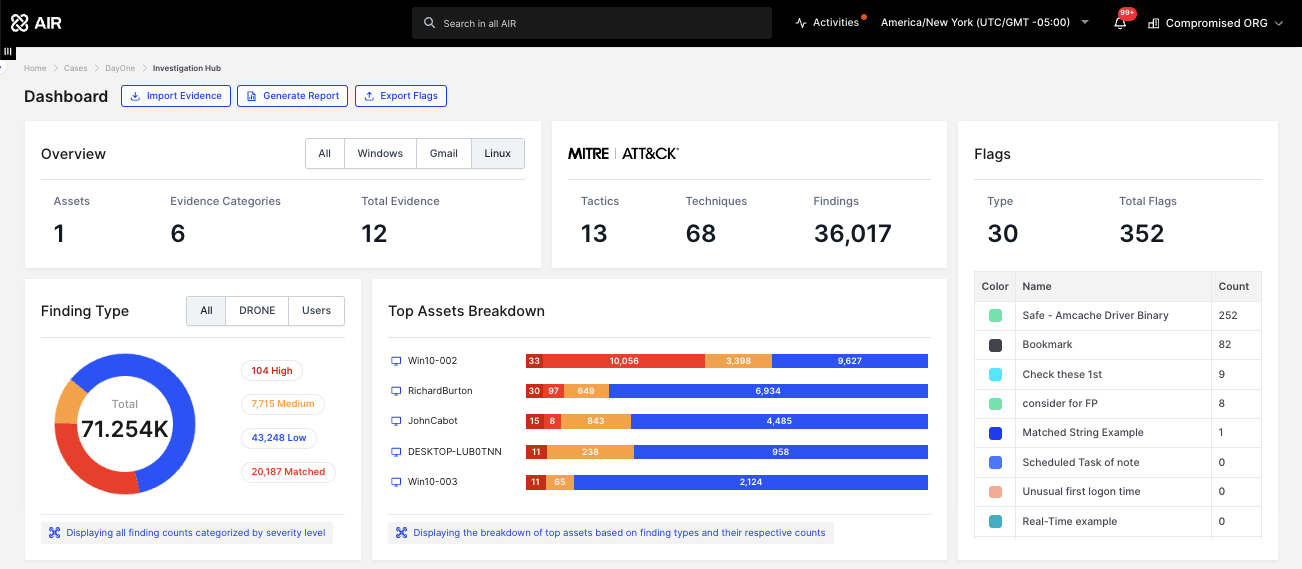Image resolution: width=1302 pixels, height=569 pixels.
Task: Click the sidebar expand handle icon
Action: click(x=7, y=51)
